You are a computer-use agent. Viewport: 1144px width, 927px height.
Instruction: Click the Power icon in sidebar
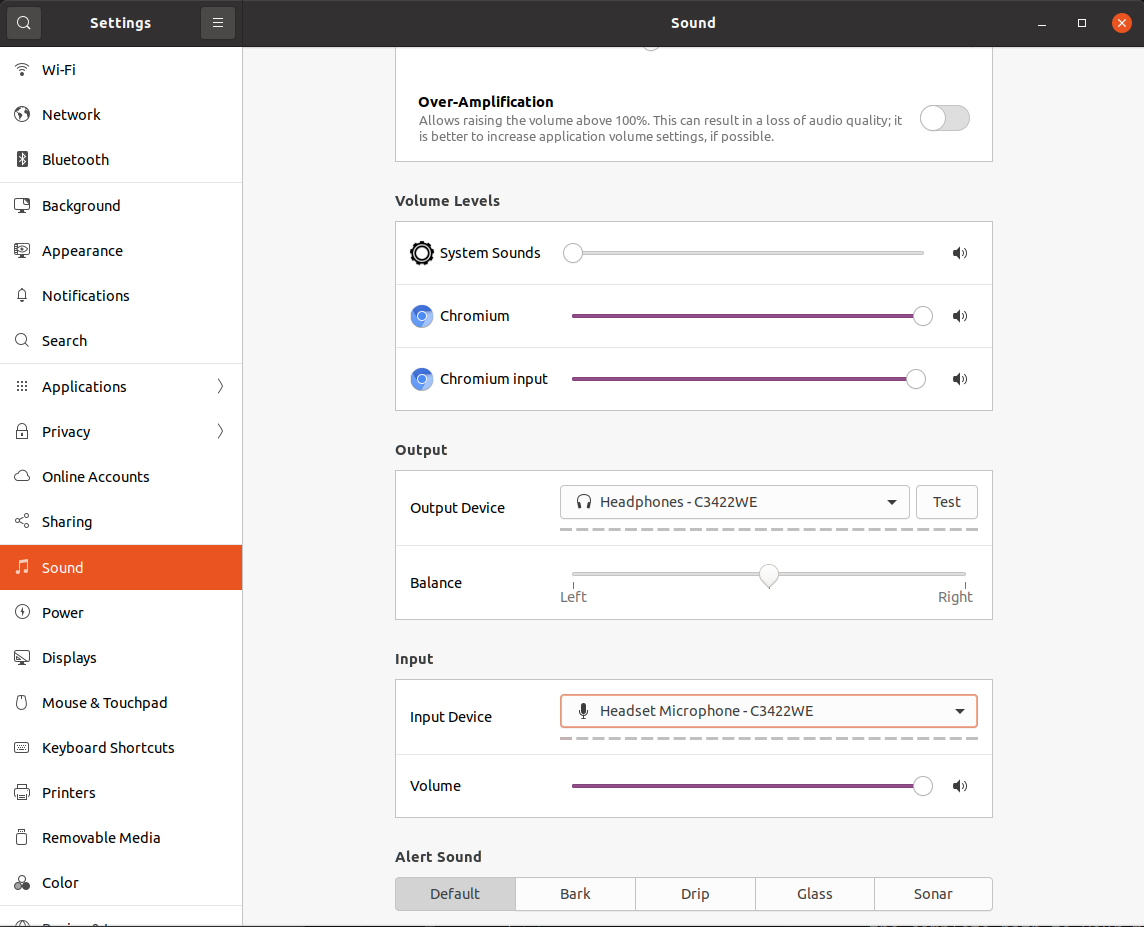[22, 612]
